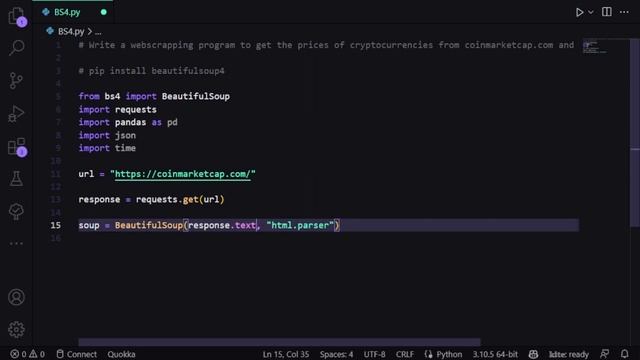Open the Search view

coord(16,48)
